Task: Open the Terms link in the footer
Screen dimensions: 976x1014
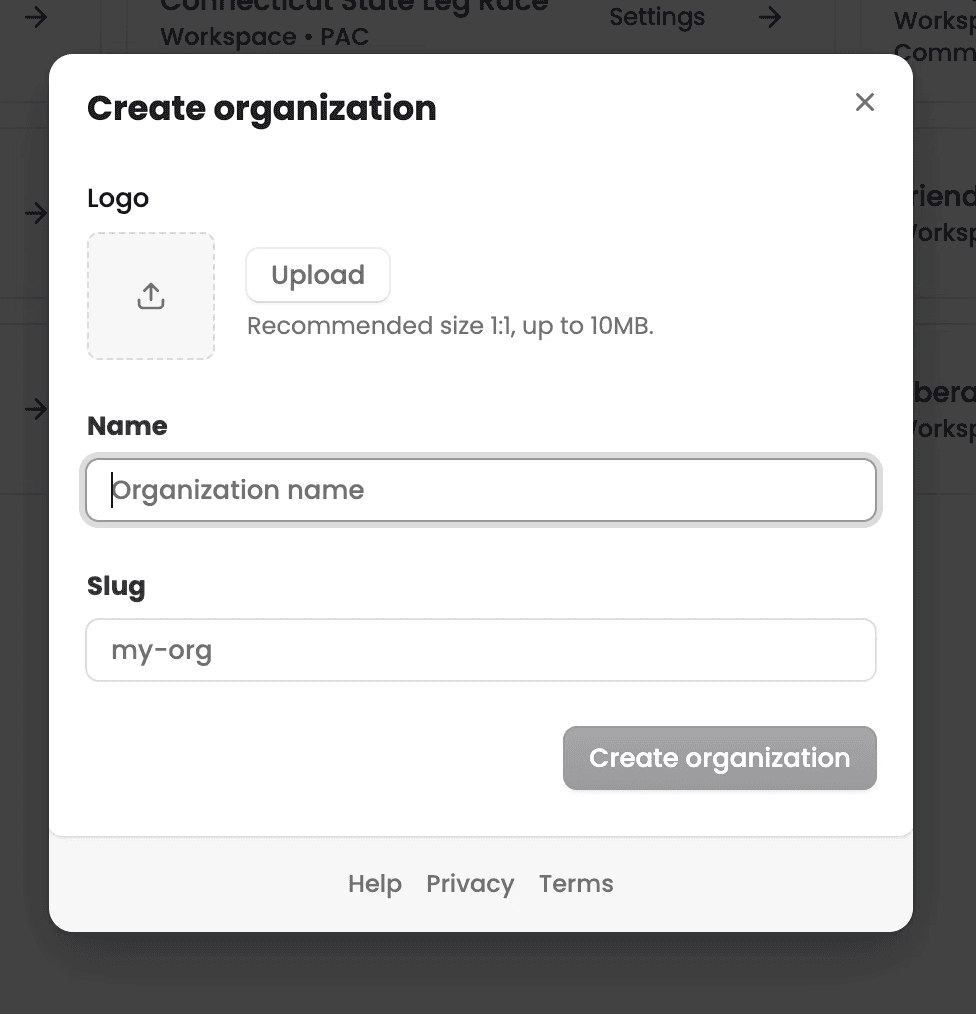Action: (x=576, y=883)
